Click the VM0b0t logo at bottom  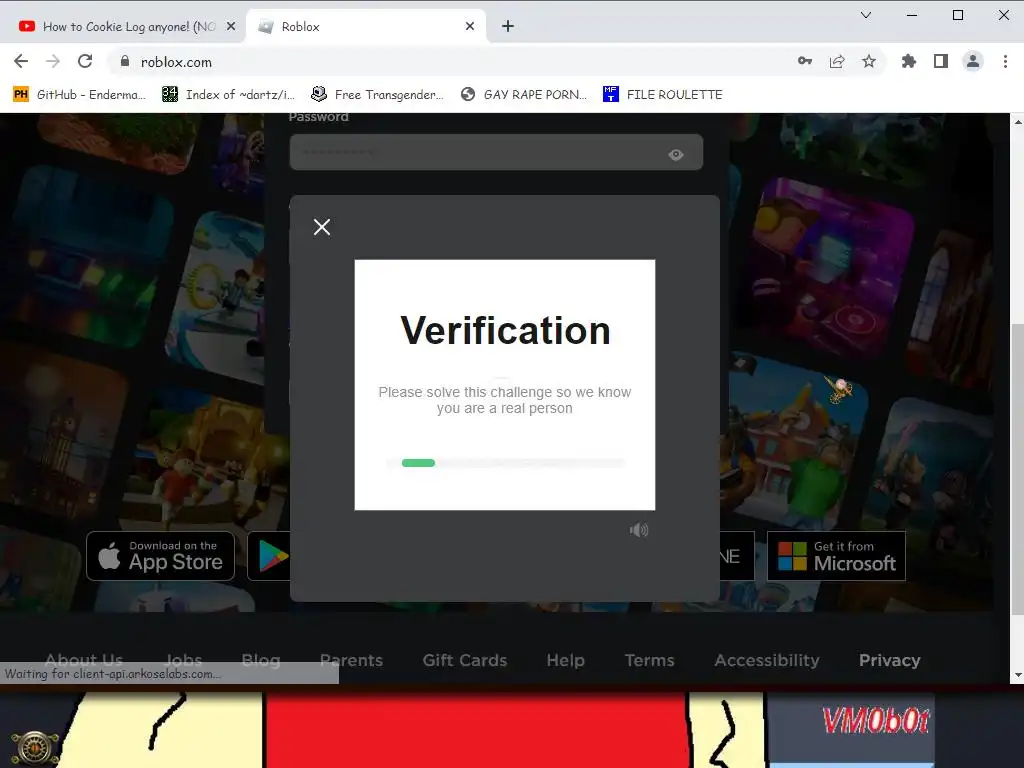876,721
